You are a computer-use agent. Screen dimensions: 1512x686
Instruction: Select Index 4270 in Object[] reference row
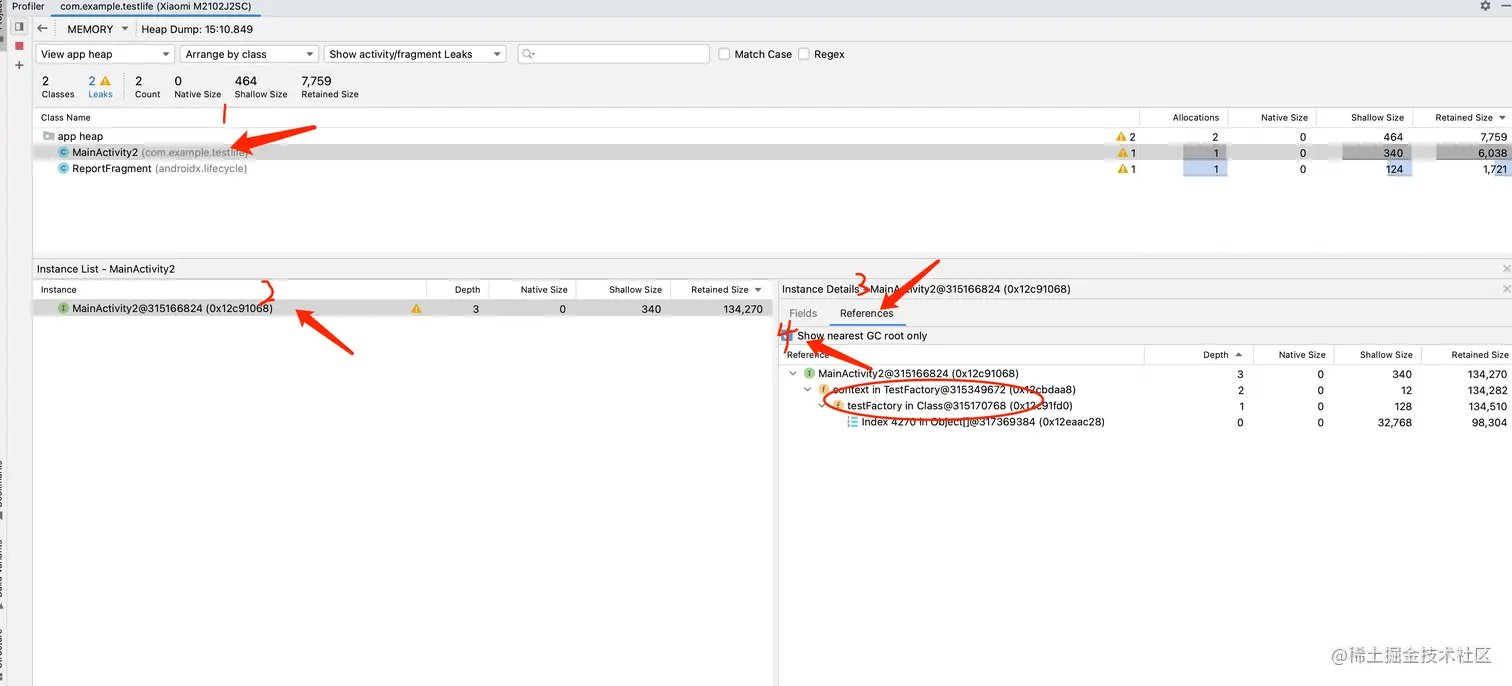tap(1146, 422)
